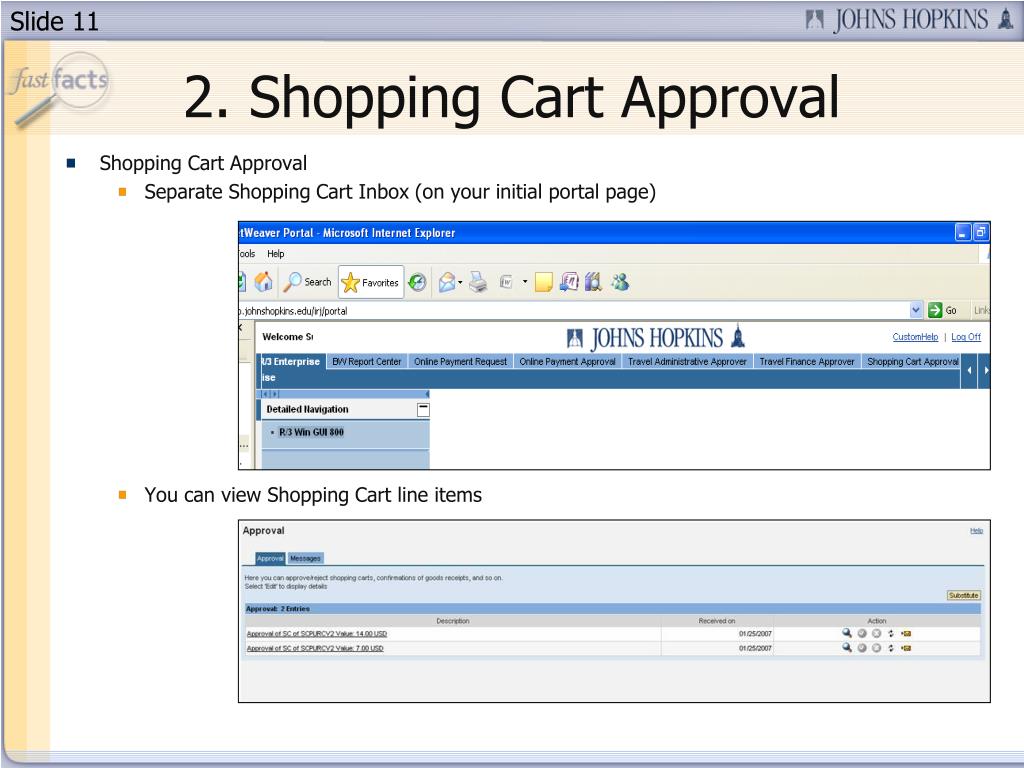The width and height of the screenshot is (1024, 768).
Task: Select the R/3 Enterprise portal tab
Action: [x=291, y=361]
